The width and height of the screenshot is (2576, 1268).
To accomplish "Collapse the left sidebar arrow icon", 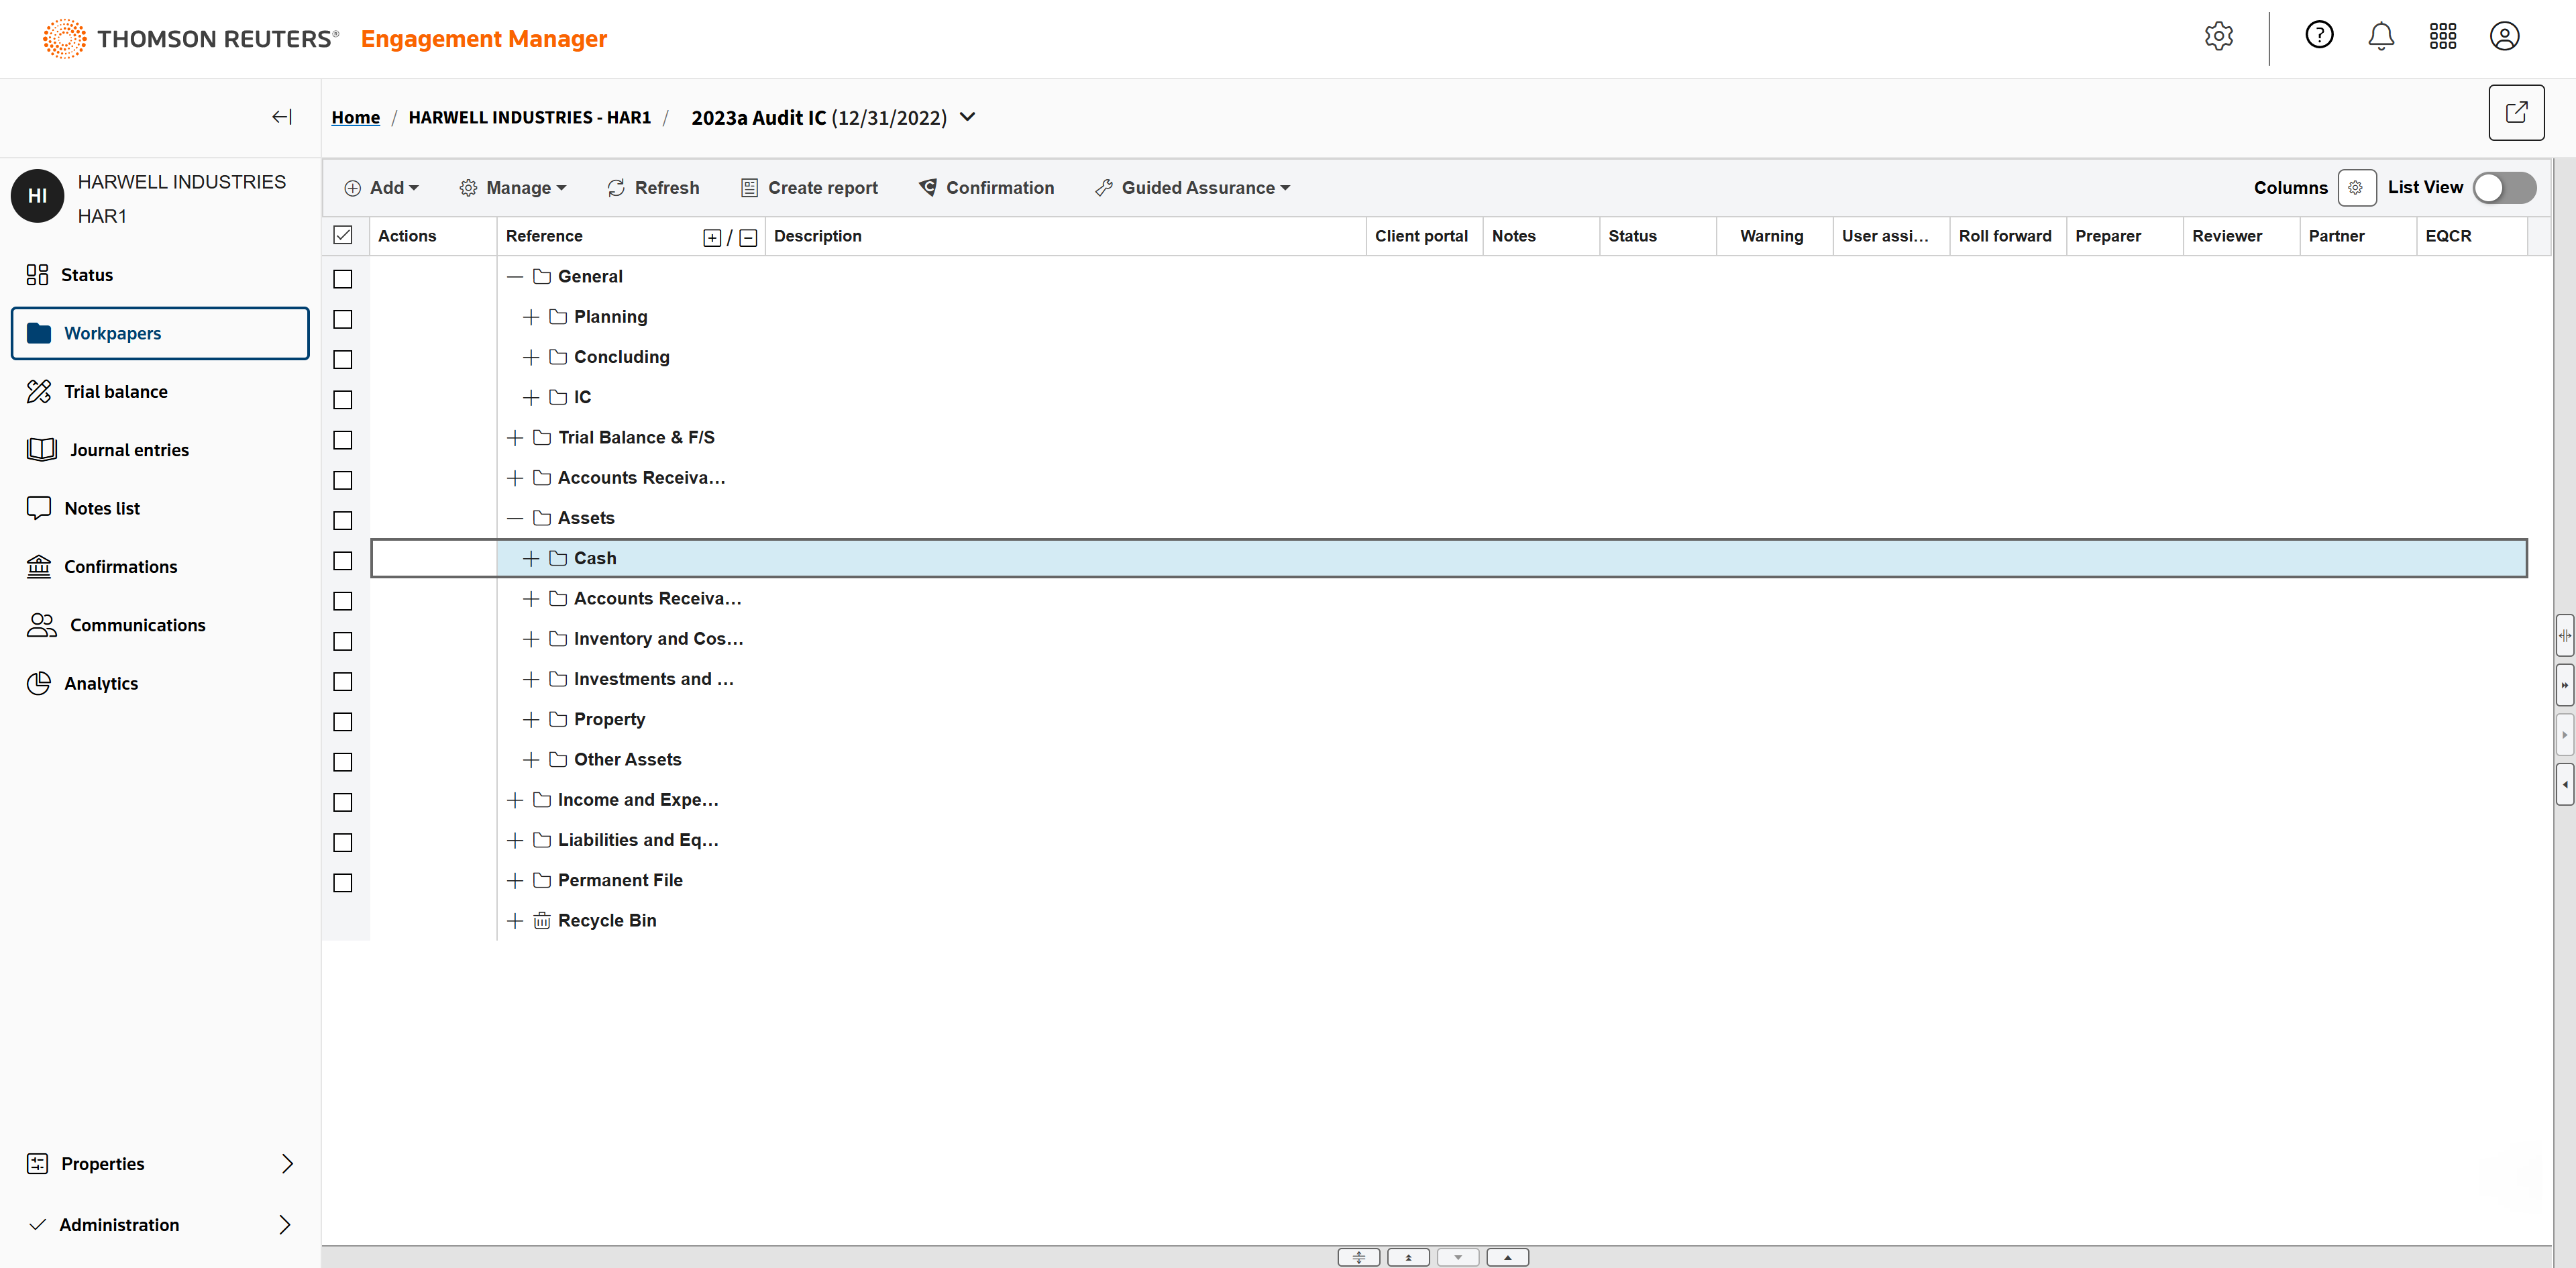I will point(282,117).
